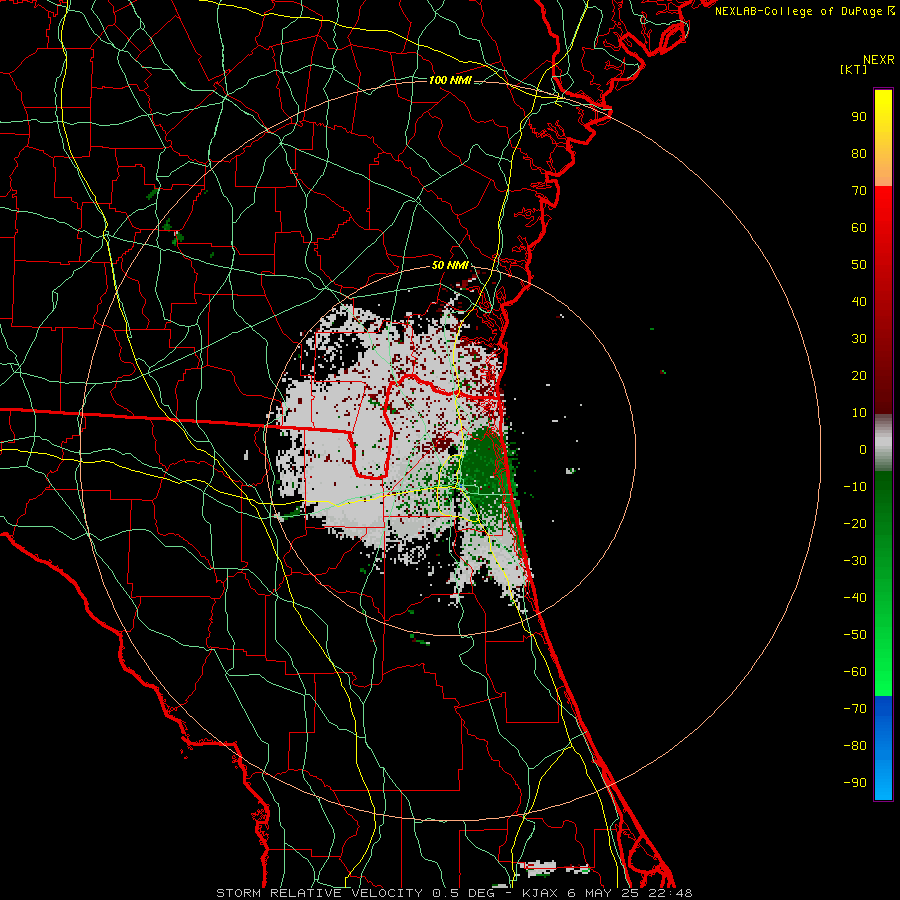Click the 20 value on the velocity scale

point(859,375)
